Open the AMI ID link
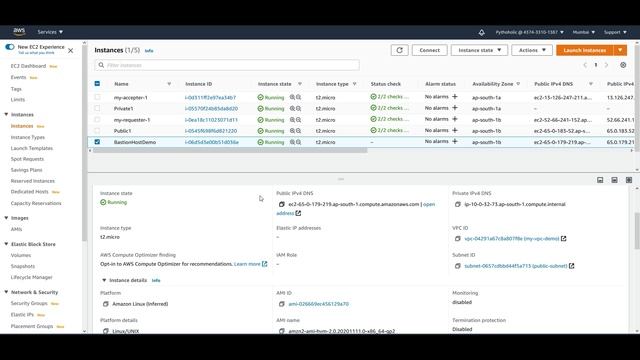Image resolution: width=640 pixels, height=360 pixels. click(318, 304)
